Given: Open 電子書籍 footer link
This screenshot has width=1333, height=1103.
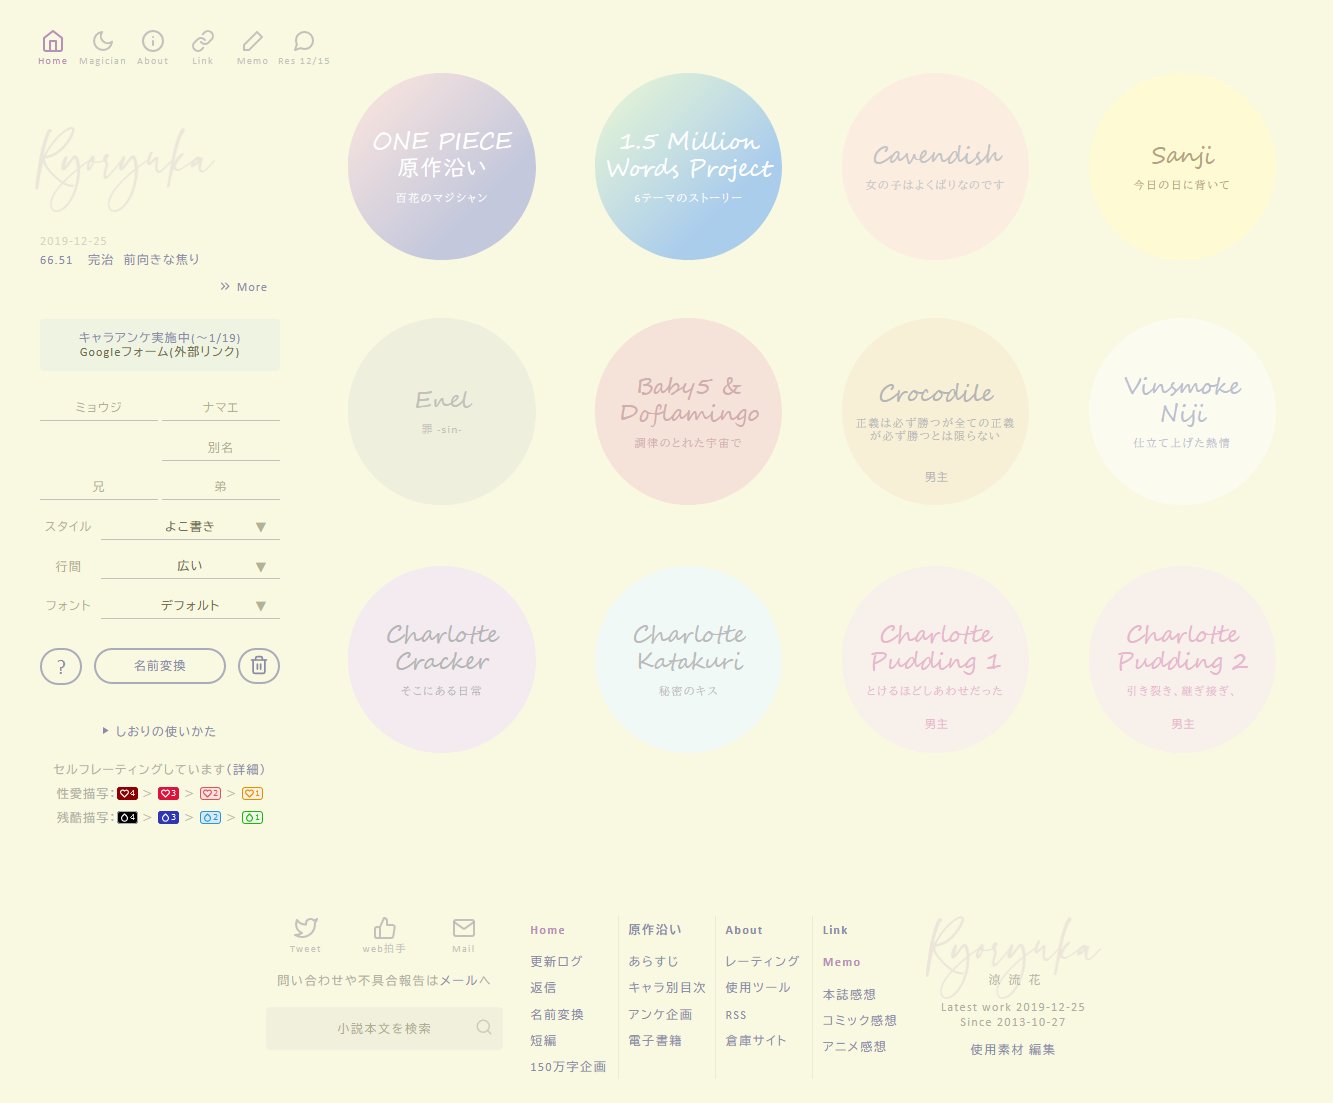Looking at the screenshot, I should [655, 1040].
